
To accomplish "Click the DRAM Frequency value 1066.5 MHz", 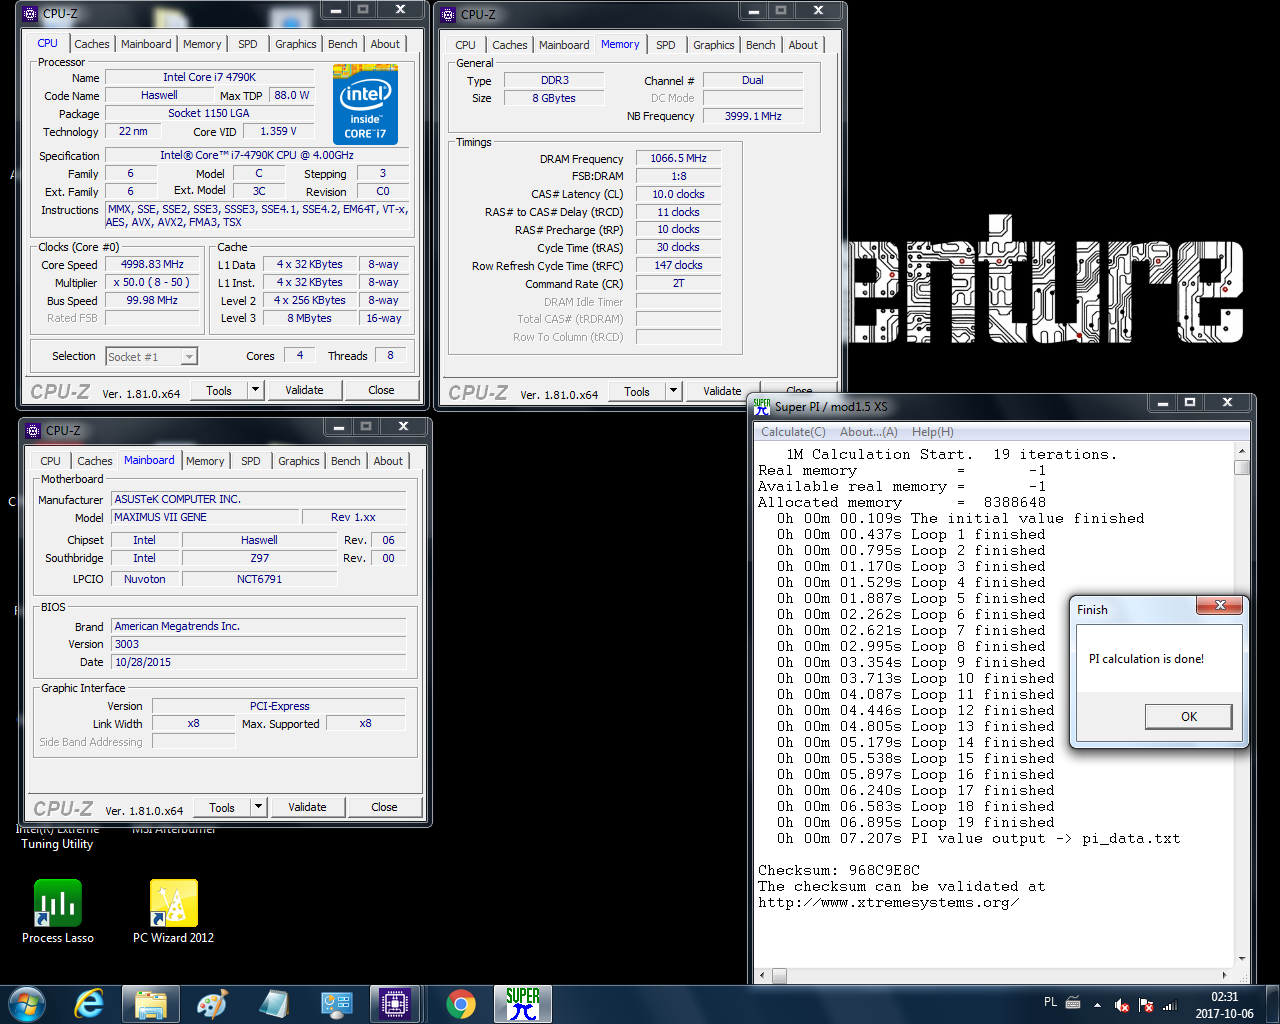I will (678, 158).
